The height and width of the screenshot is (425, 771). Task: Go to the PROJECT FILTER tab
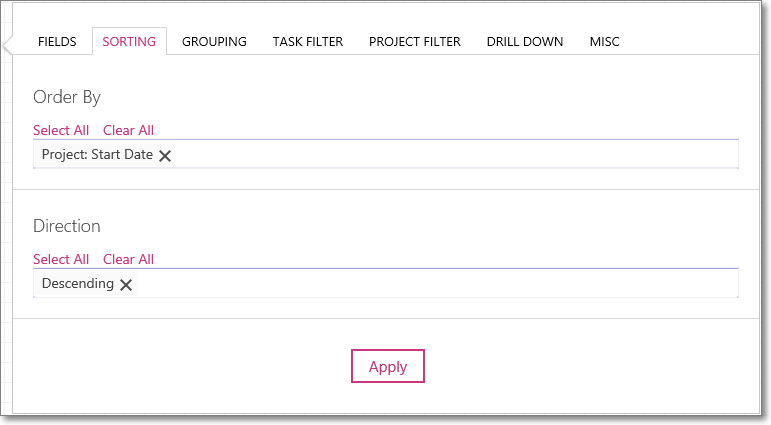point(415,42)
